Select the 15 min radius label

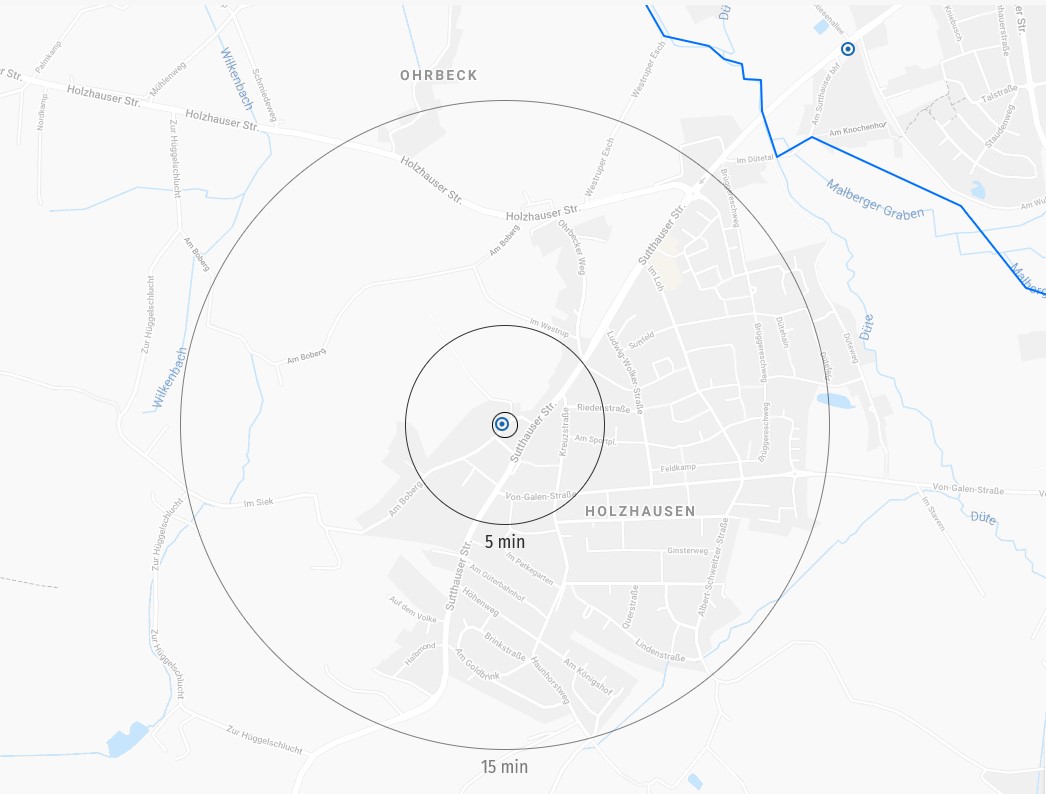coord(504,767)
